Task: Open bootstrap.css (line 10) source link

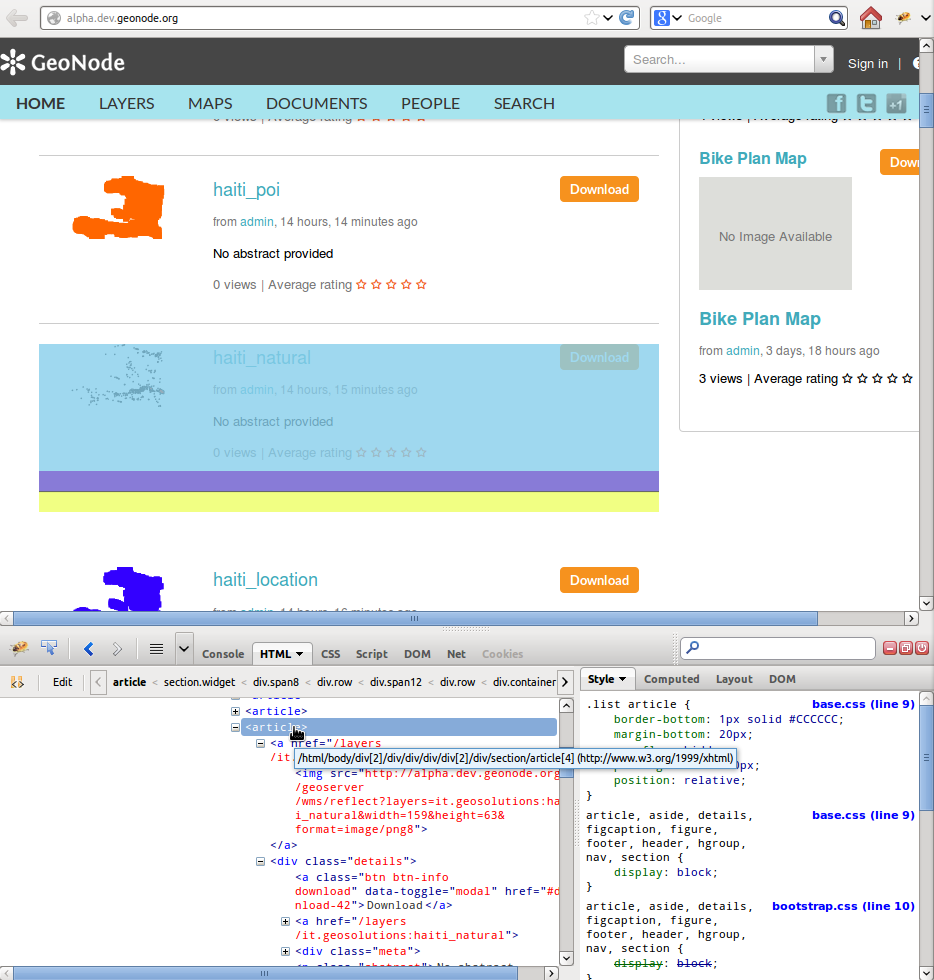Action: pos(843,906)
